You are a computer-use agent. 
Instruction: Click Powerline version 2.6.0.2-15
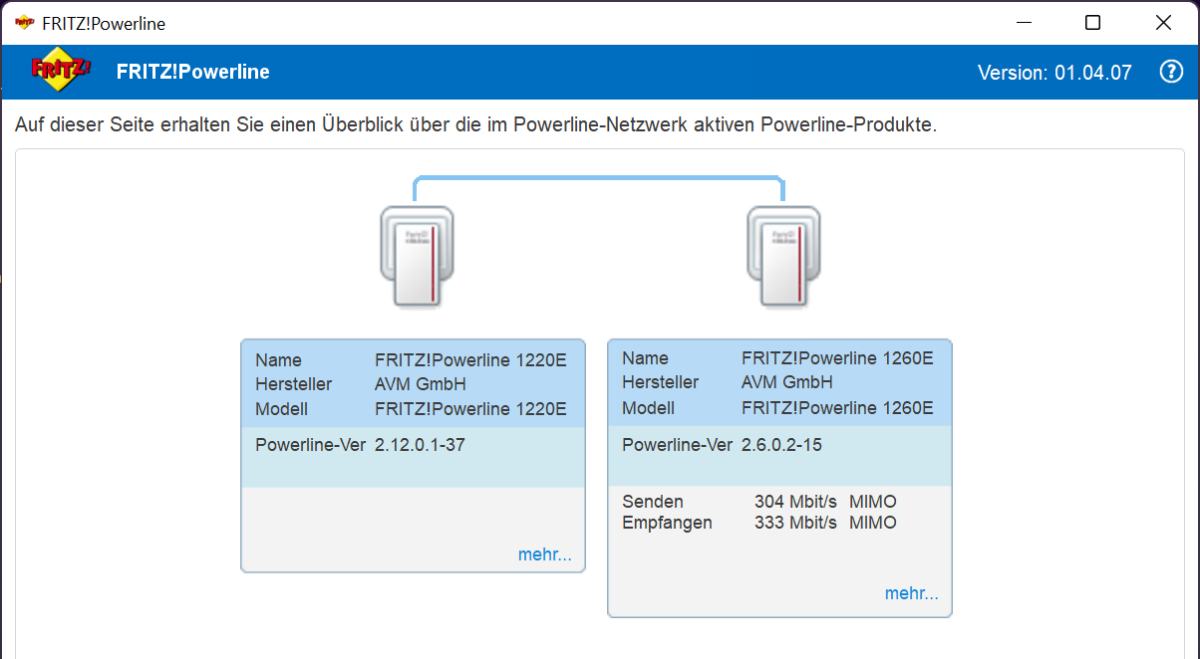[x=782, y=445]
